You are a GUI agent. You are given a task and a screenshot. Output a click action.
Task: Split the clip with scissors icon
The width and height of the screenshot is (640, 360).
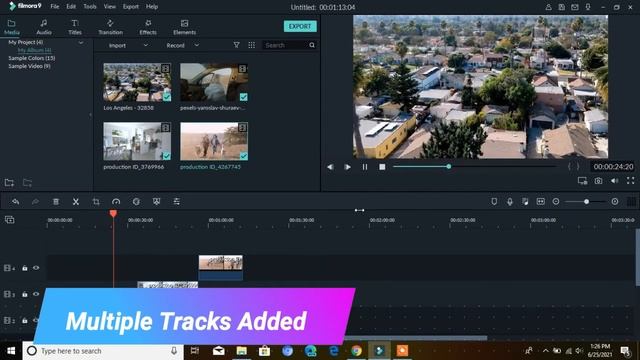[76, 202]
